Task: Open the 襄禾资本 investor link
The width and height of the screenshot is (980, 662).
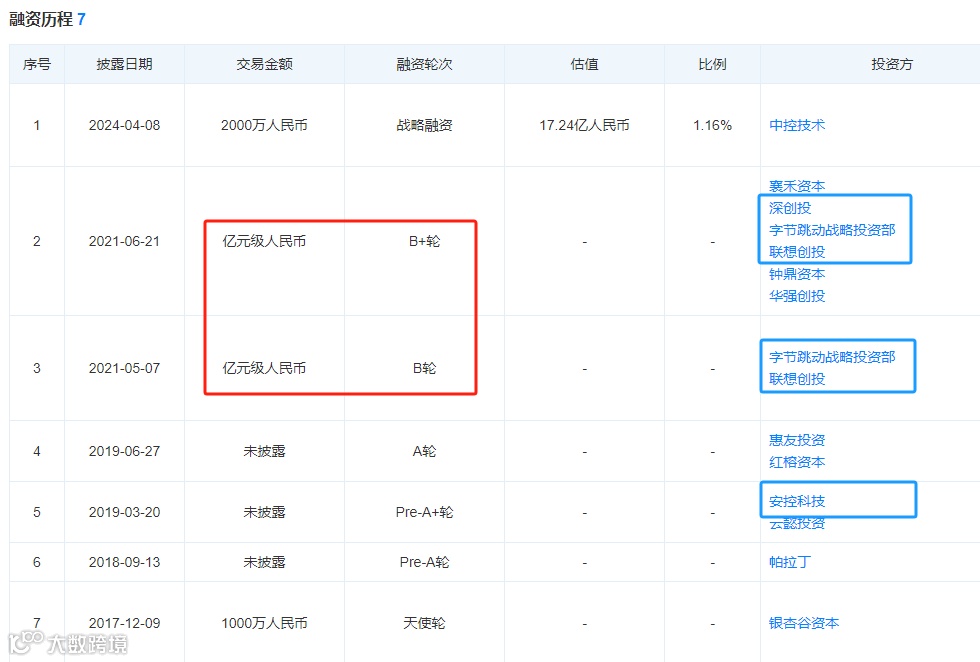Action: point(797,186)
